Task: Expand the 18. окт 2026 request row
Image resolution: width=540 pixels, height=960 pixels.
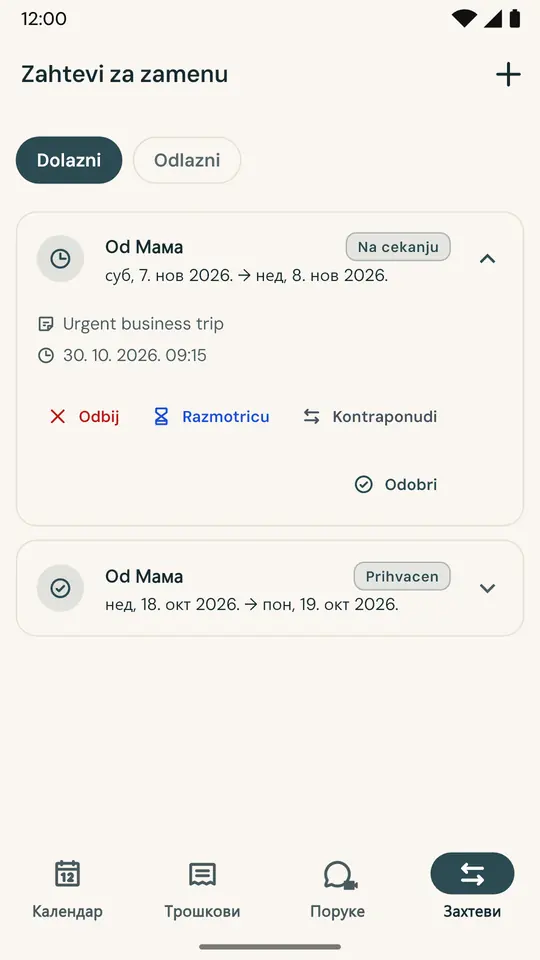Action: pyautogui.click(x=270, y=588)
